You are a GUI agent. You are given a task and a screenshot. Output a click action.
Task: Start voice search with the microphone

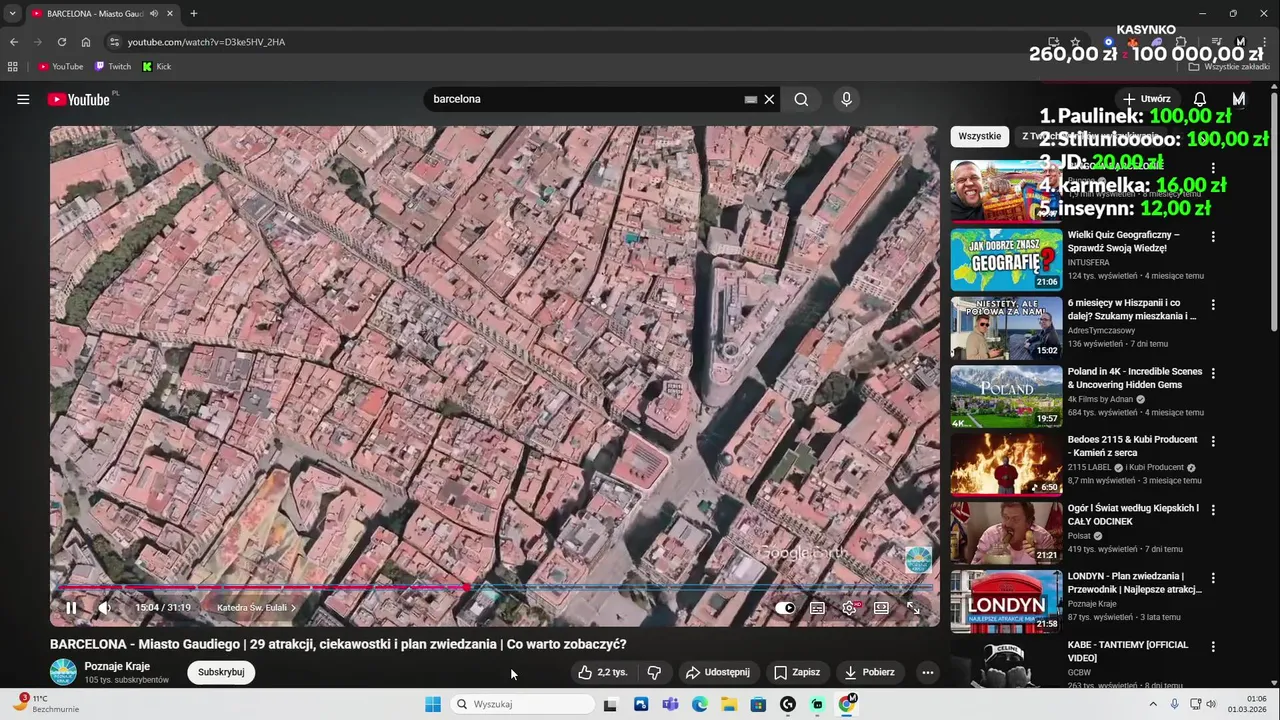(x=846, y=99)
